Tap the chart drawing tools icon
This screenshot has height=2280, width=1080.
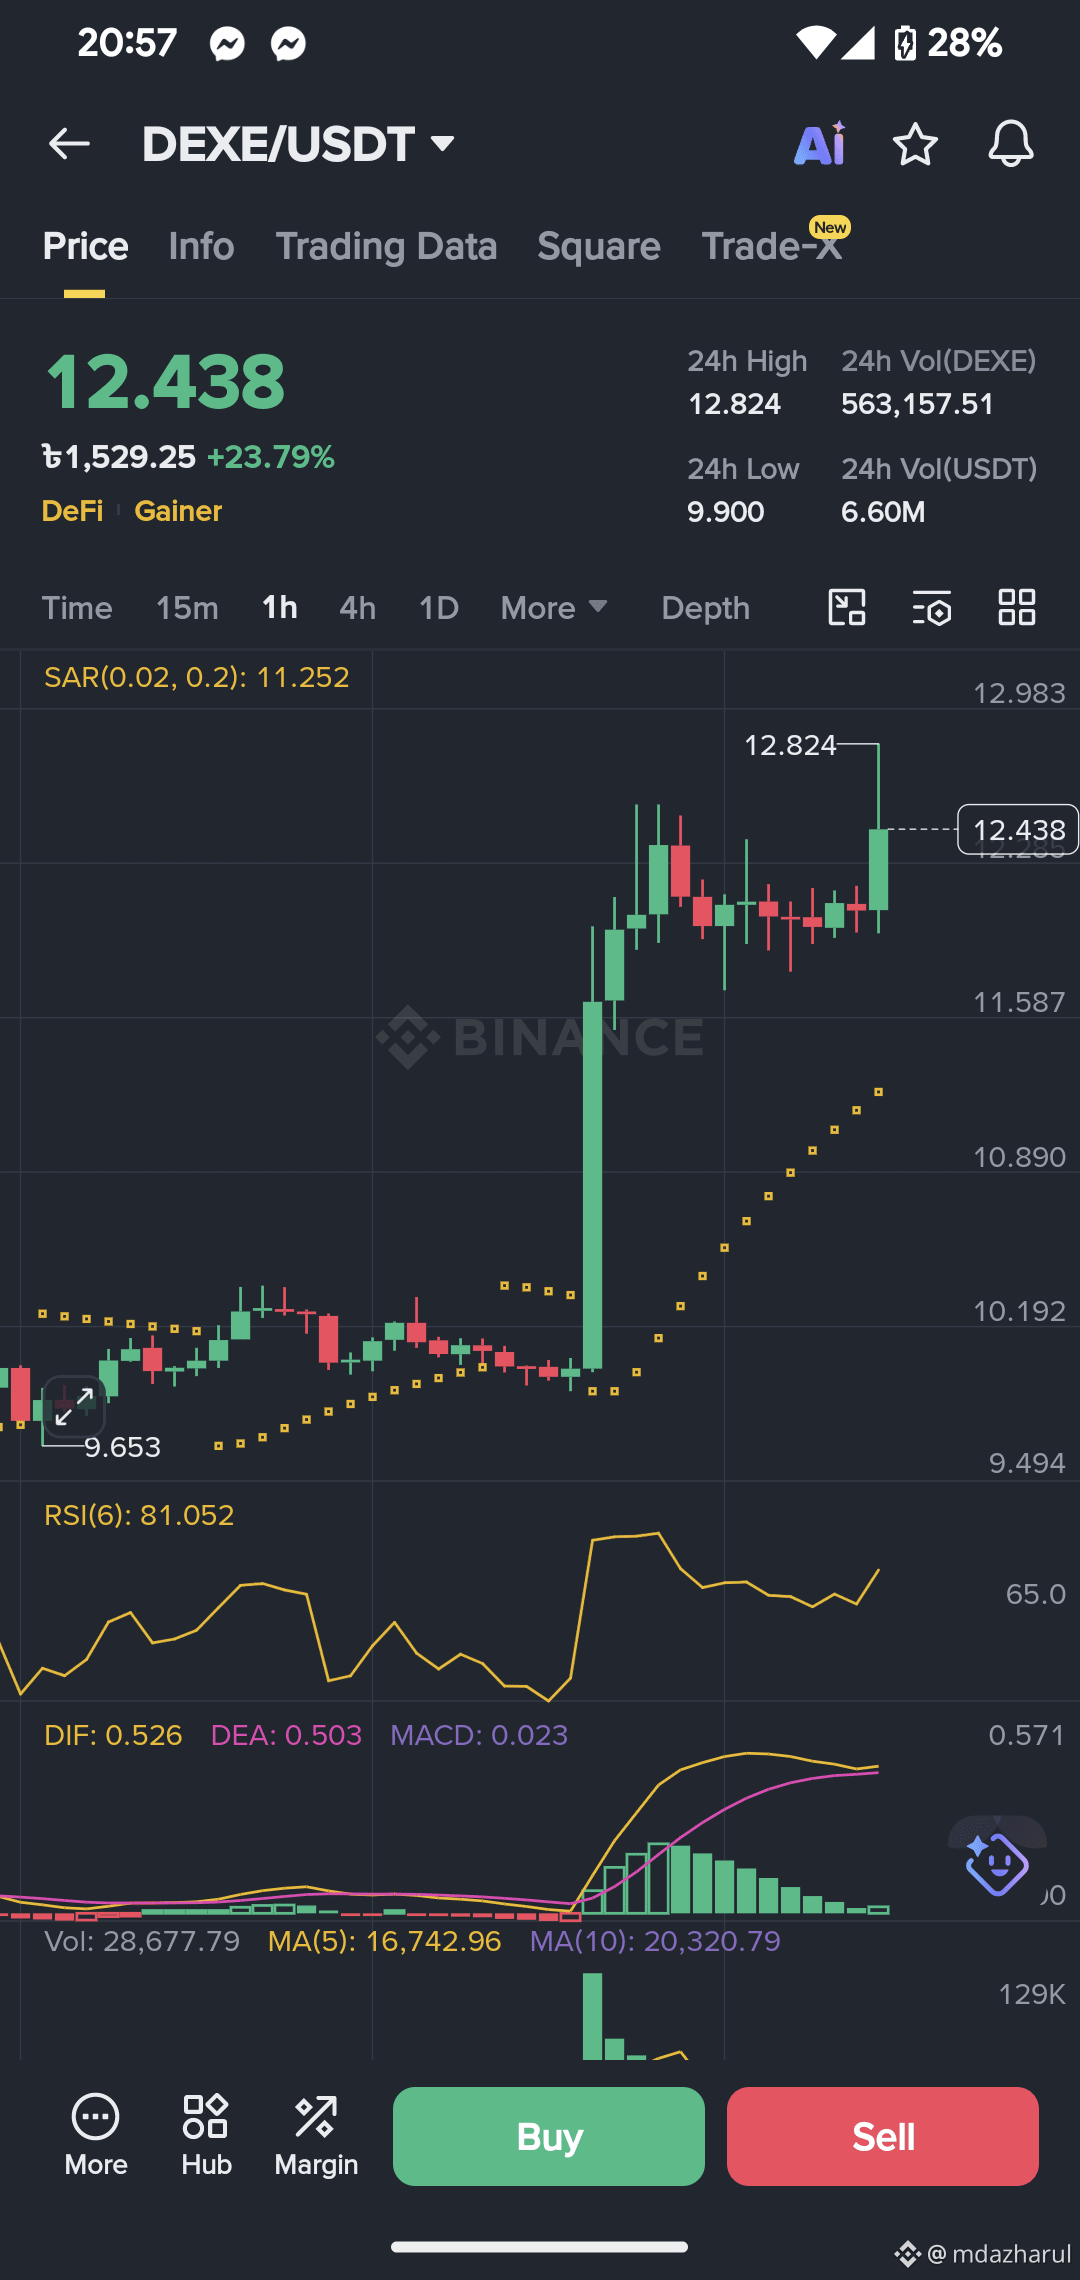click(847, 607)
